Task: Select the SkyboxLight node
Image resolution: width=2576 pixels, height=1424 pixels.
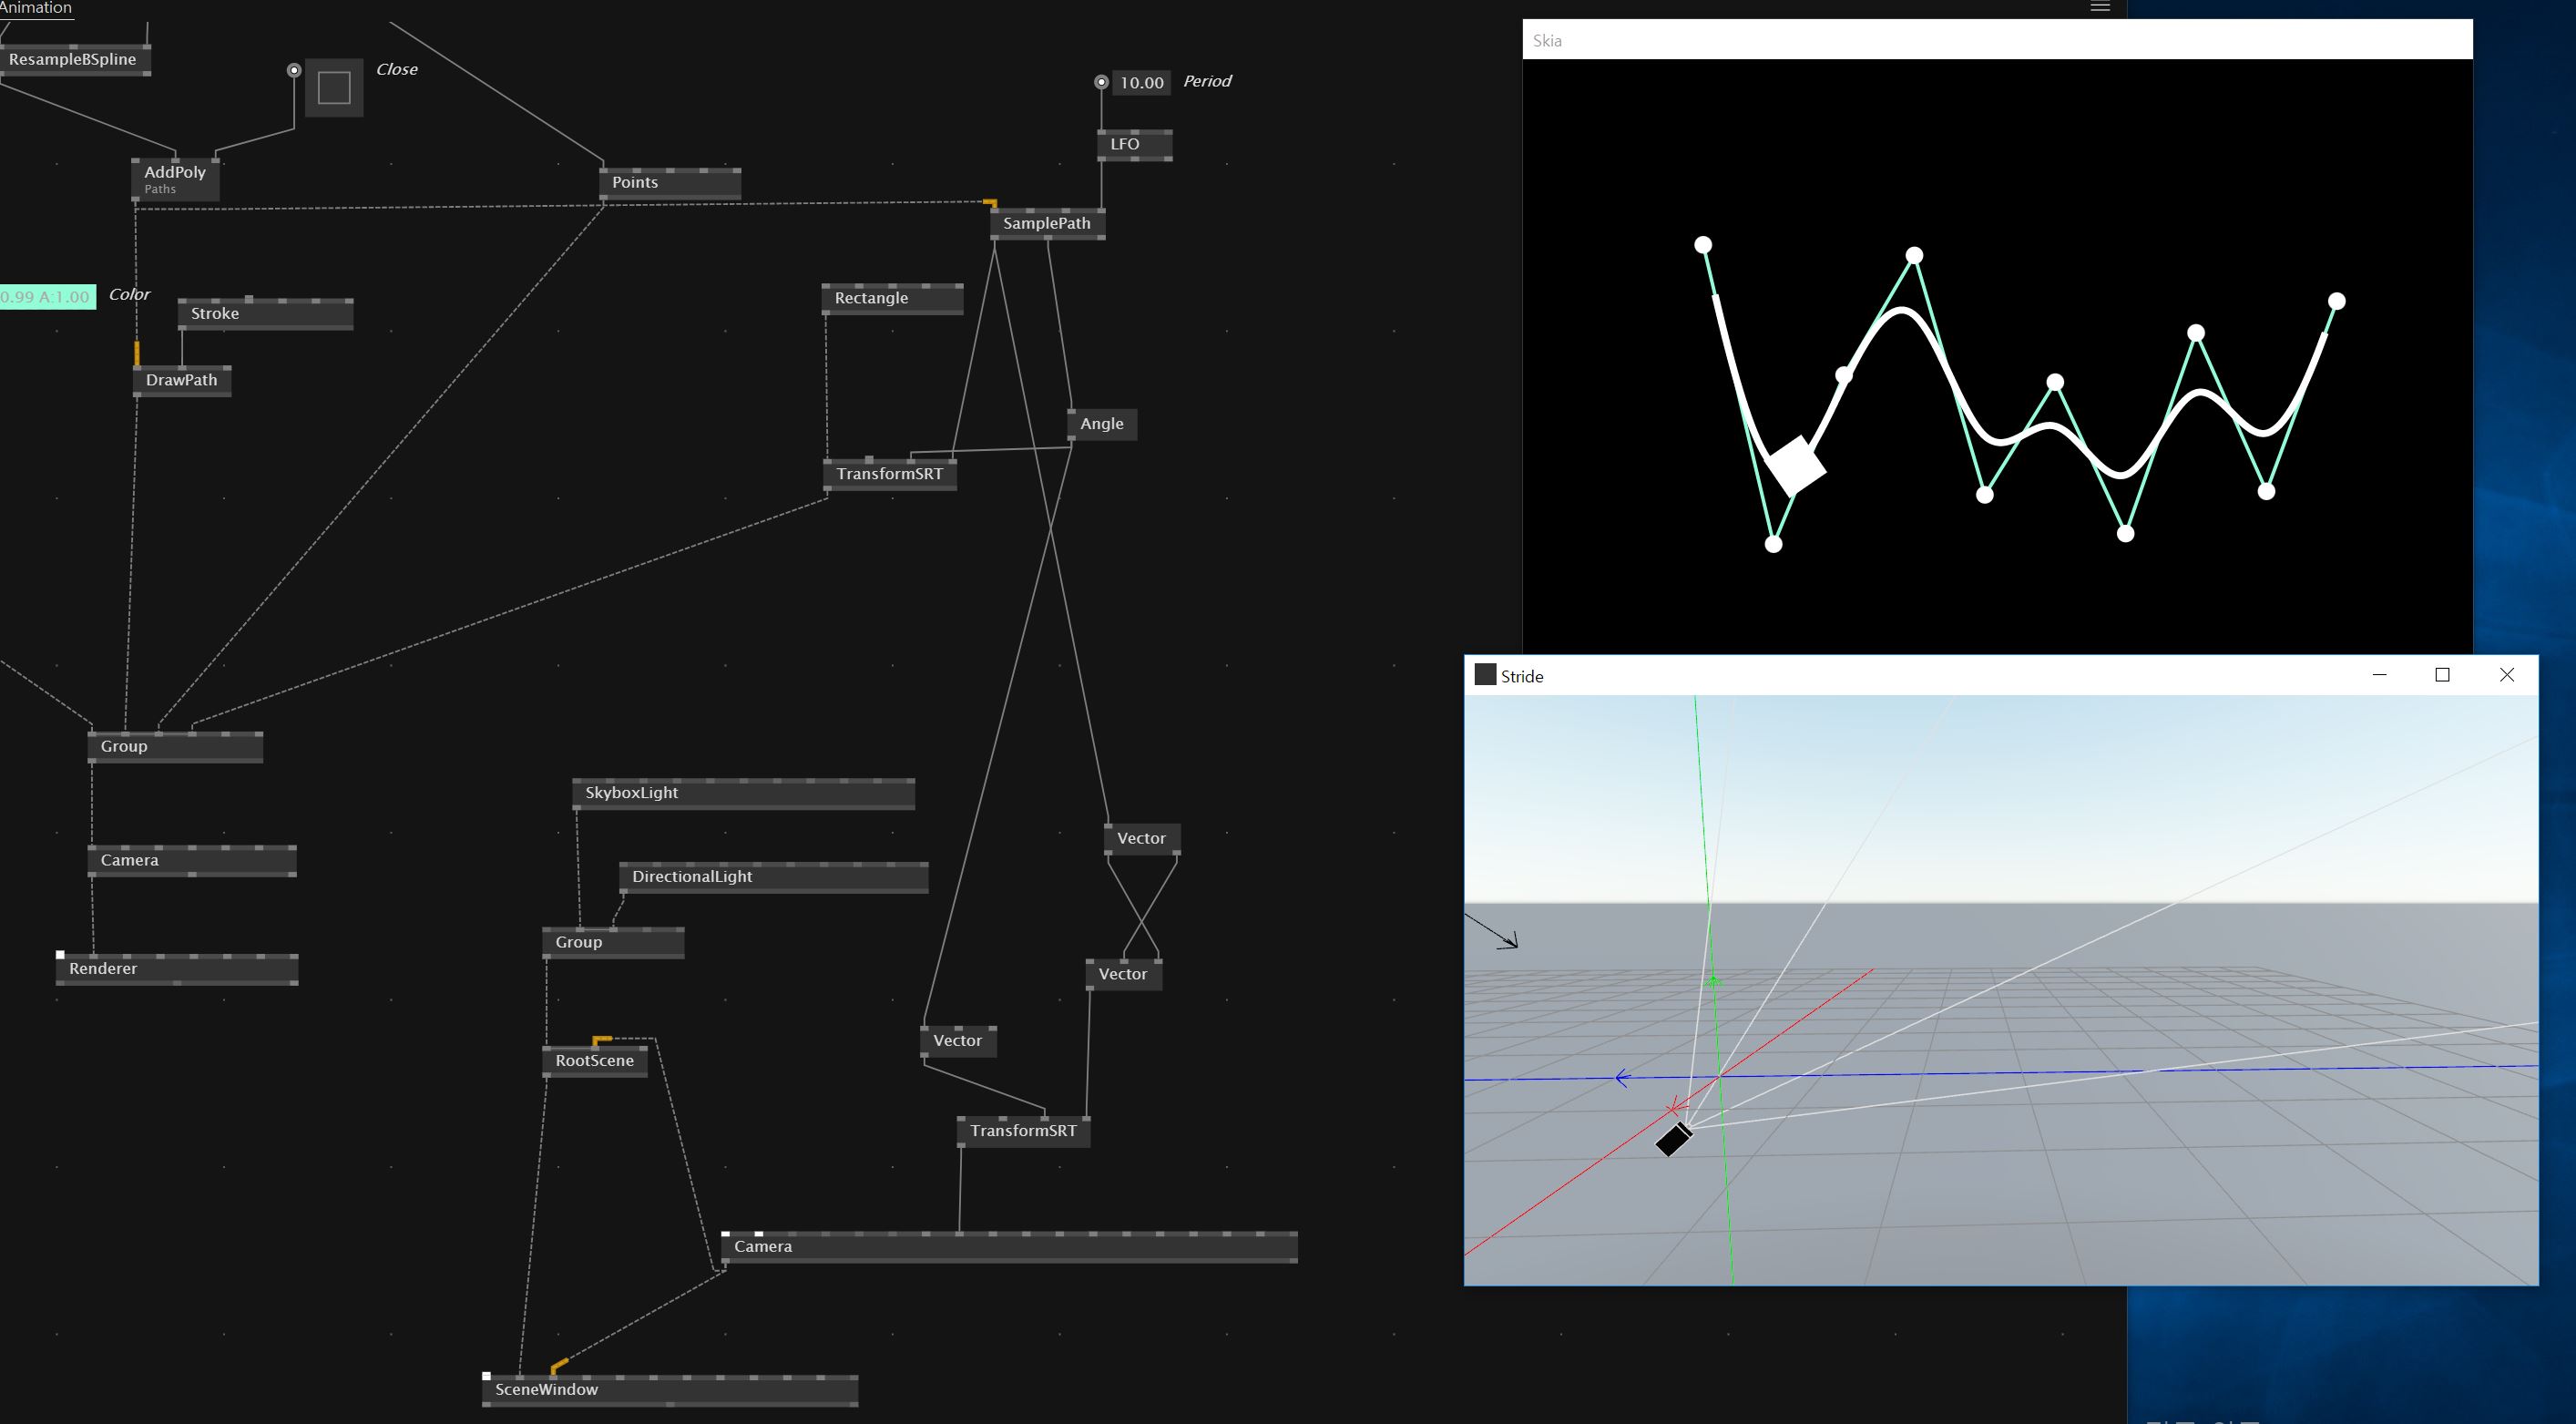Action: 632,793
